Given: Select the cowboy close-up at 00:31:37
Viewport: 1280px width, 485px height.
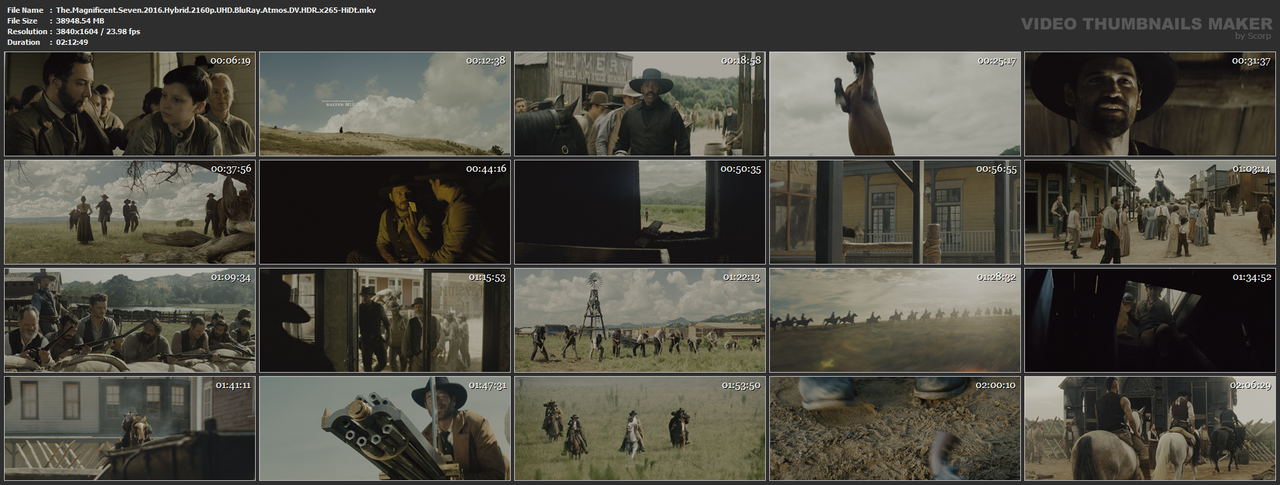Looking at the screenshot, I should pyautogui.click(x=1150, y=103).
